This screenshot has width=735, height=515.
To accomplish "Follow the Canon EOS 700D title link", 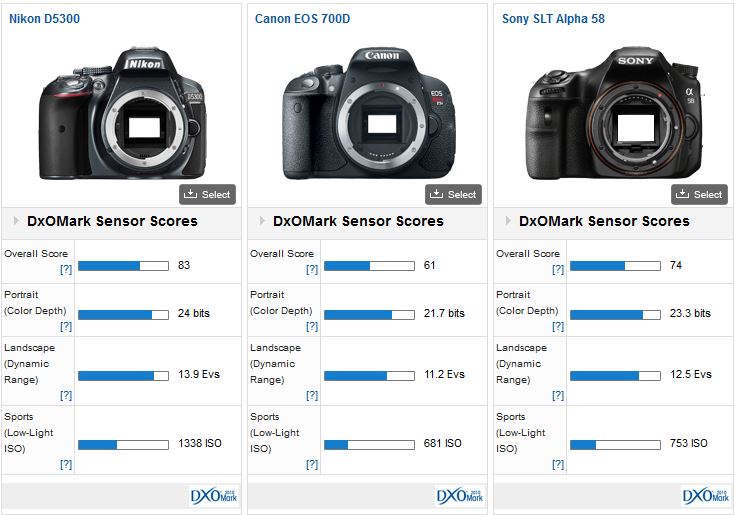I will pyautogui.click(x=302, y=18).
